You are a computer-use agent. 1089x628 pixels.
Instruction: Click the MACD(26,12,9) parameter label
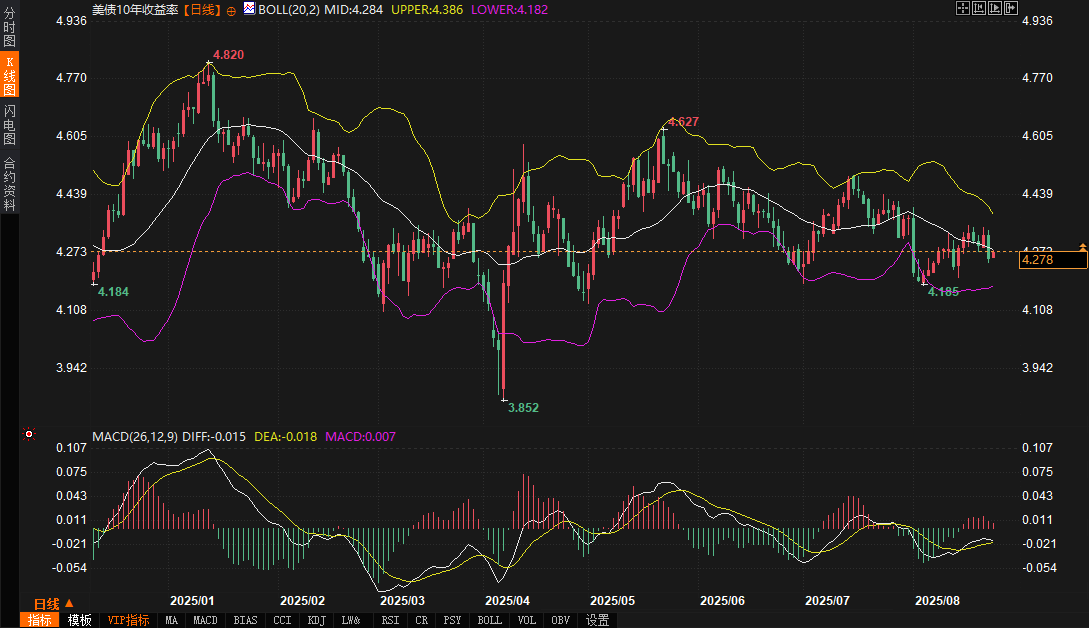[135, 437]
